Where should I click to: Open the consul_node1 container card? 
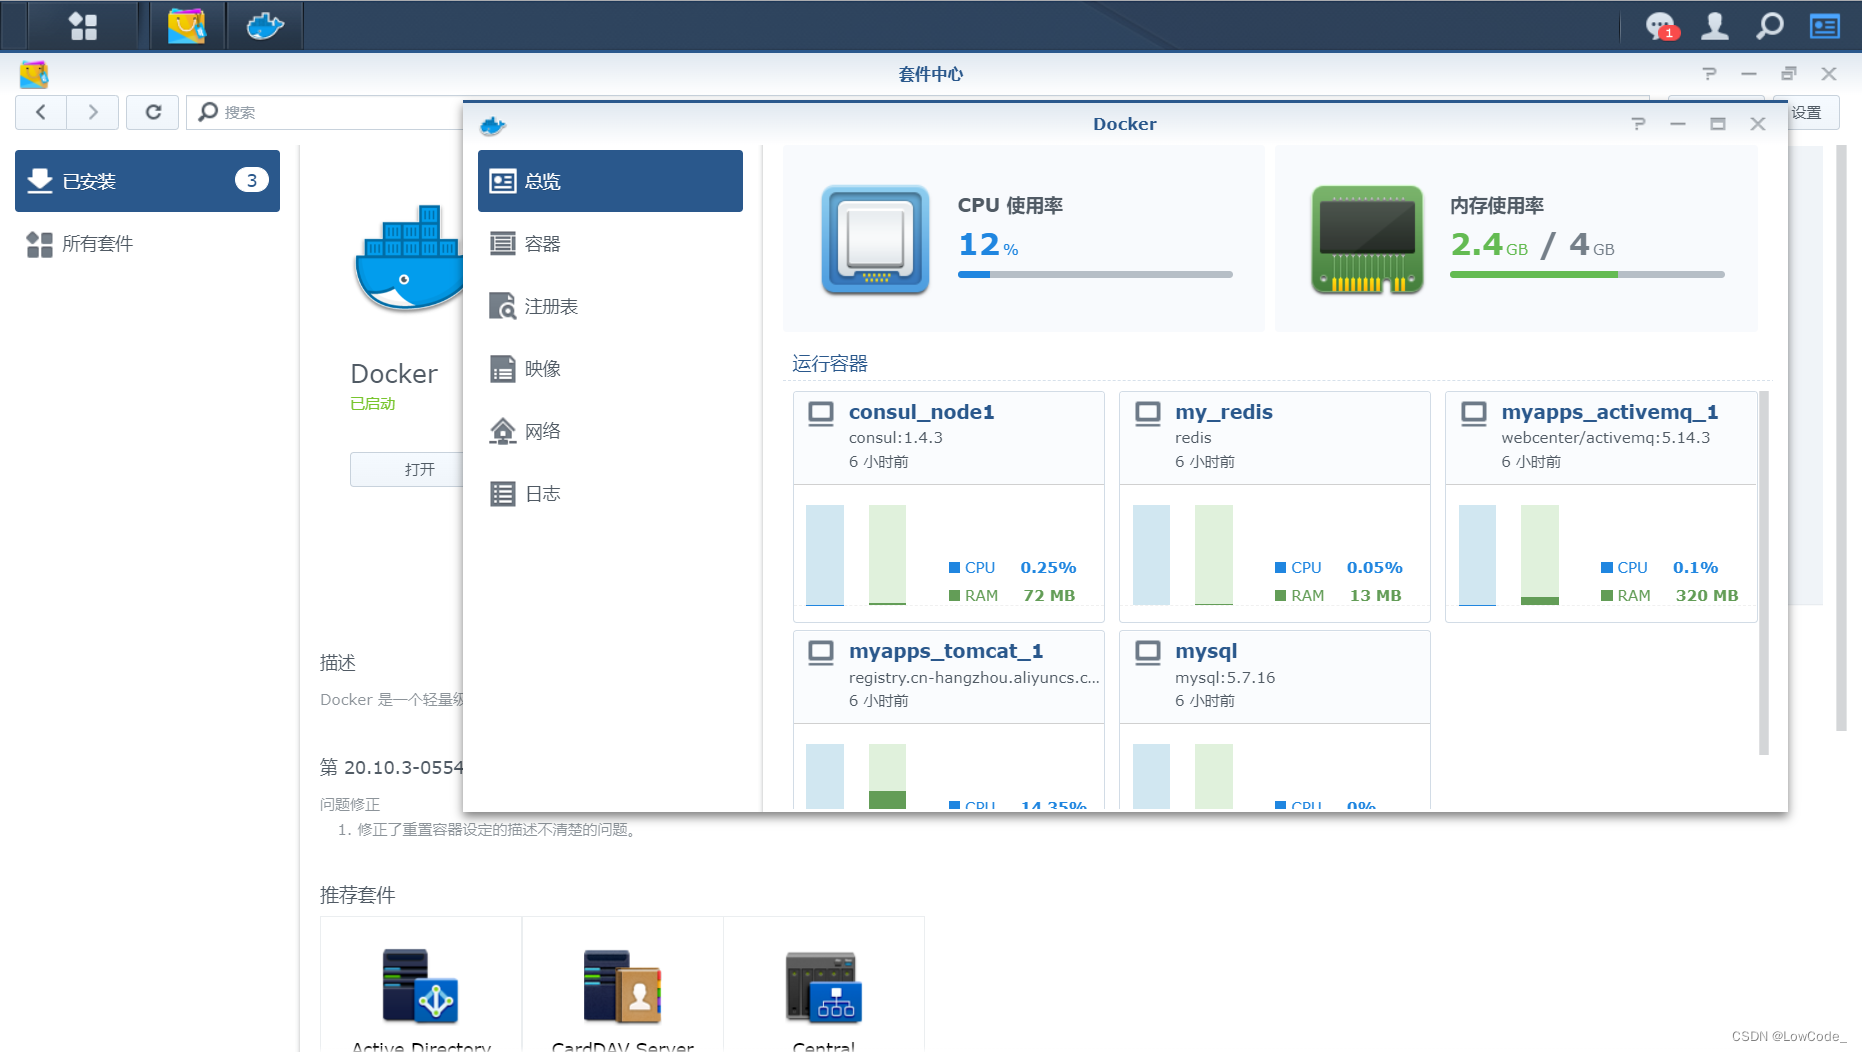[949, 507]
